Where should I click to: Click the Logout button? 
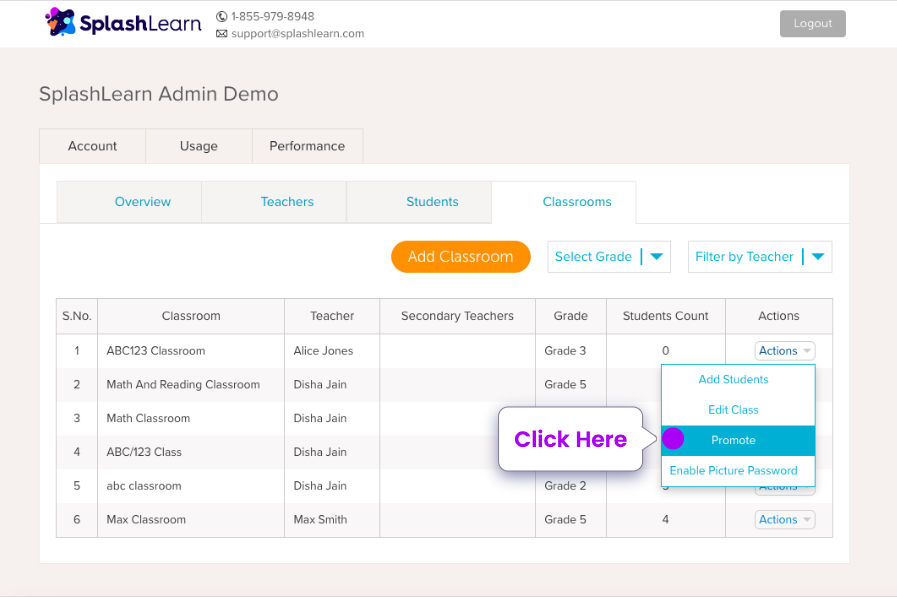point(812,23)
